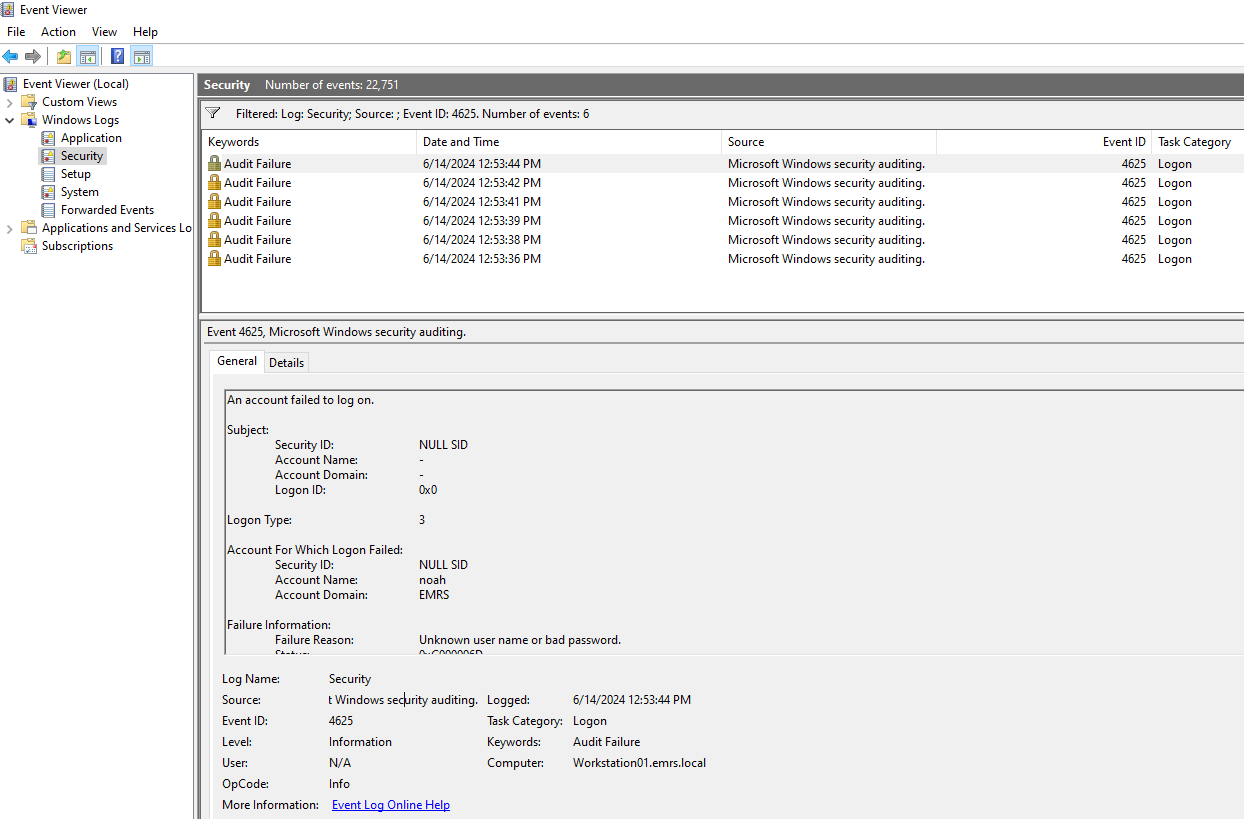Open the Forwarded Events log
Image resolution: width=1244 pixels, height=819 pixels.
coord(107,210)
